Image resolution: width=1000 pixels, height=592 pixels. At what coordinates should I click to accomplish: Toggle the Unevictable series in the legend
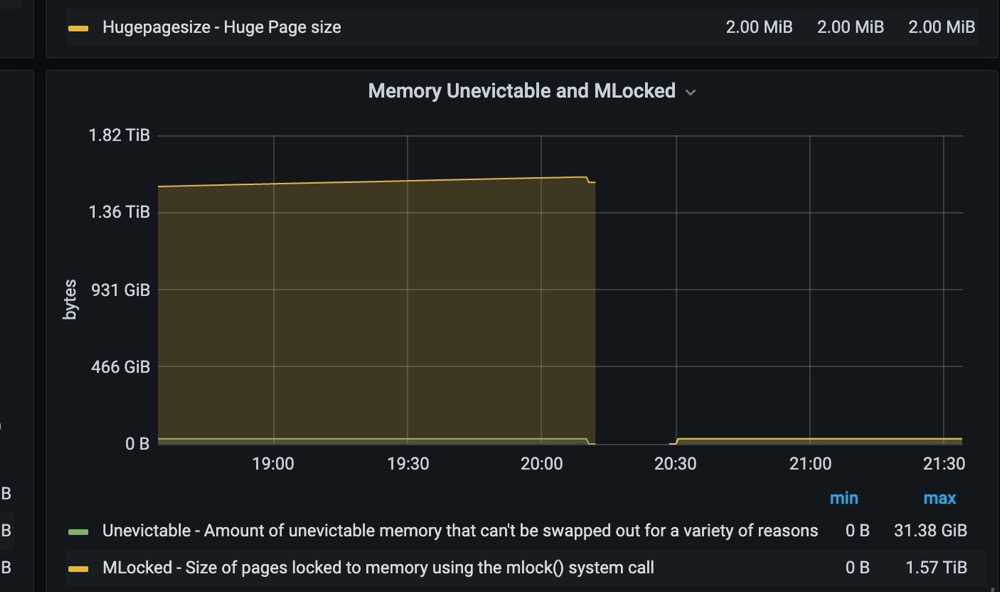click(x=460, y=531)
